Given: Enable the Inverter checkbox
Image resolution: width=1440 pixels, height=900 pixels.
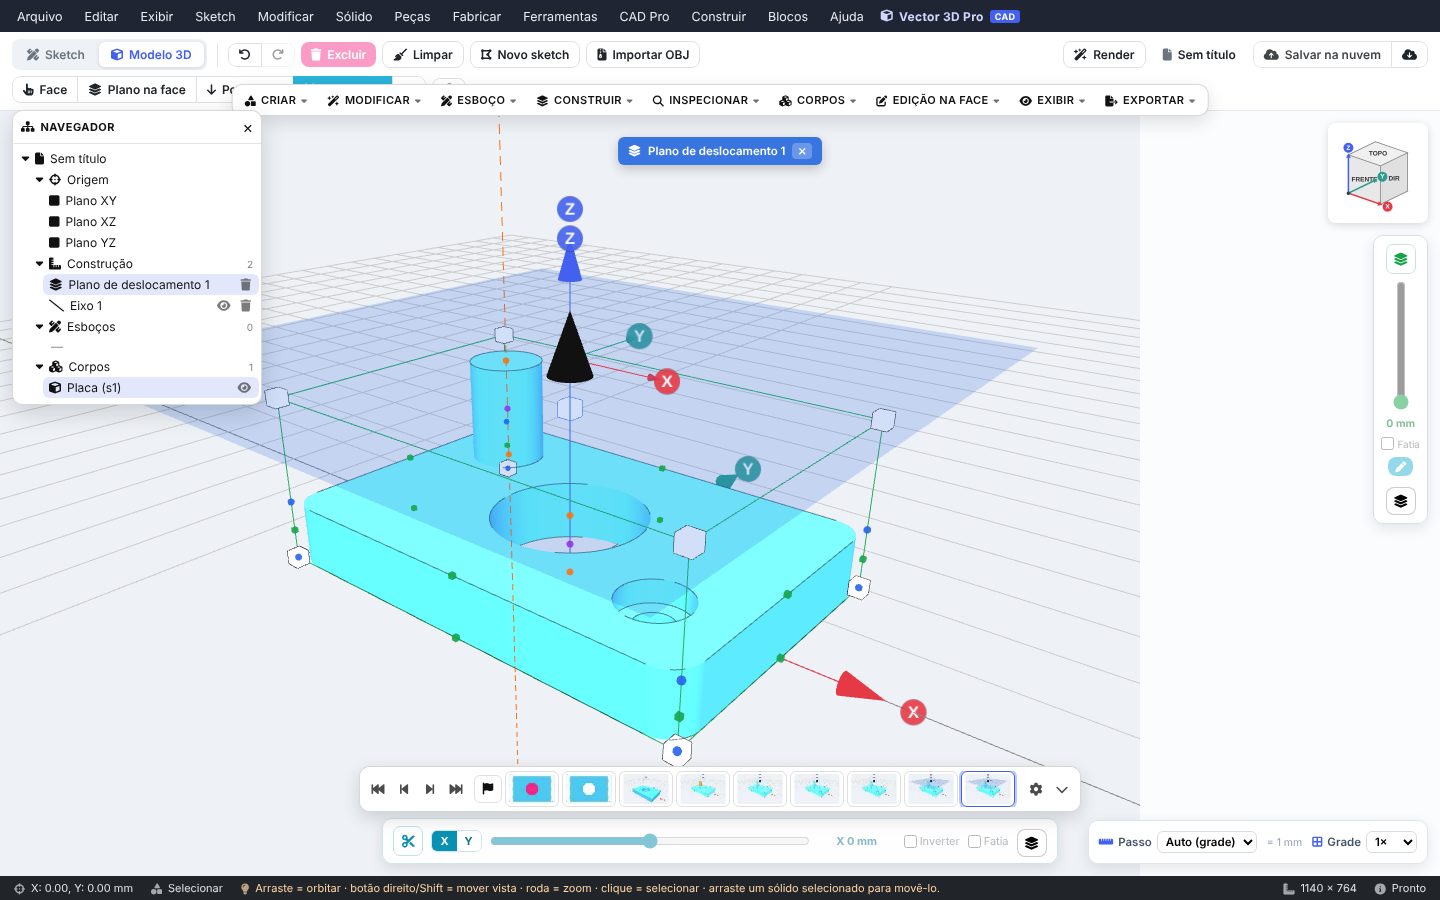Looking at the screenshot, I should coord(910,842).
